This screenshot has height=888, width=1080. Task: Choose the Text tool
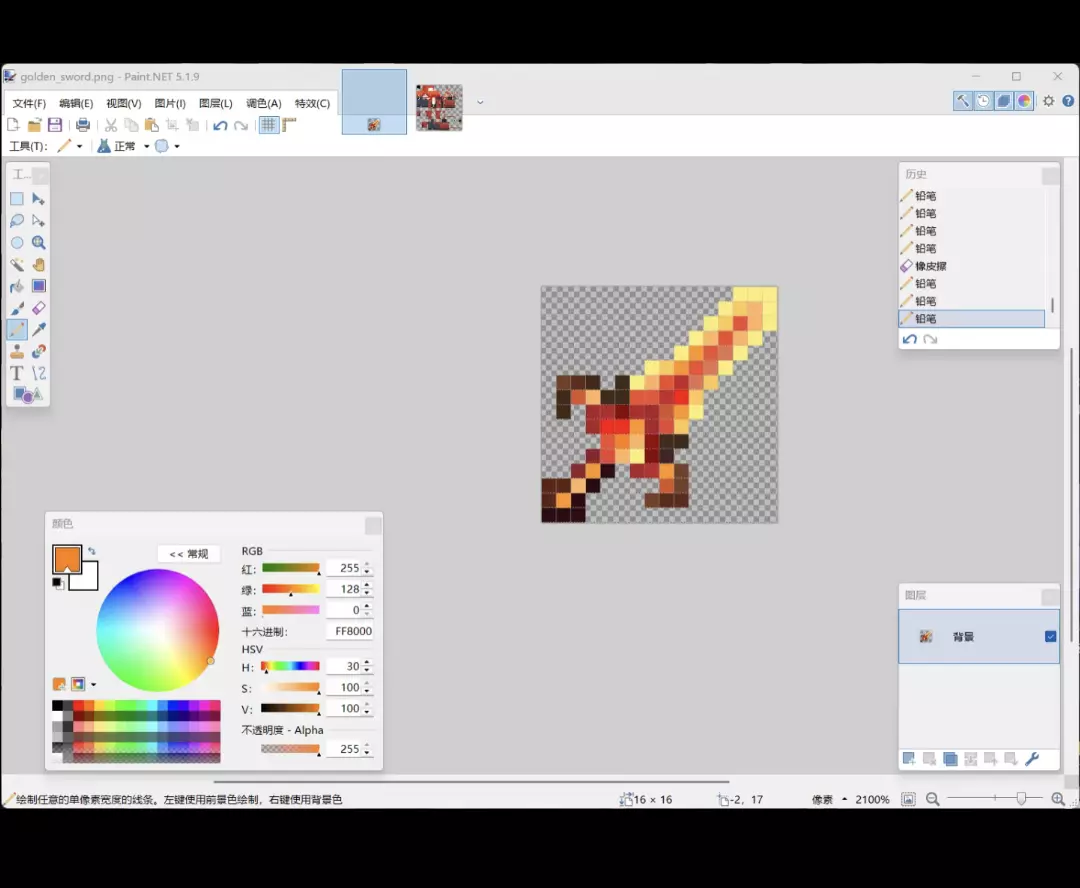17,373
